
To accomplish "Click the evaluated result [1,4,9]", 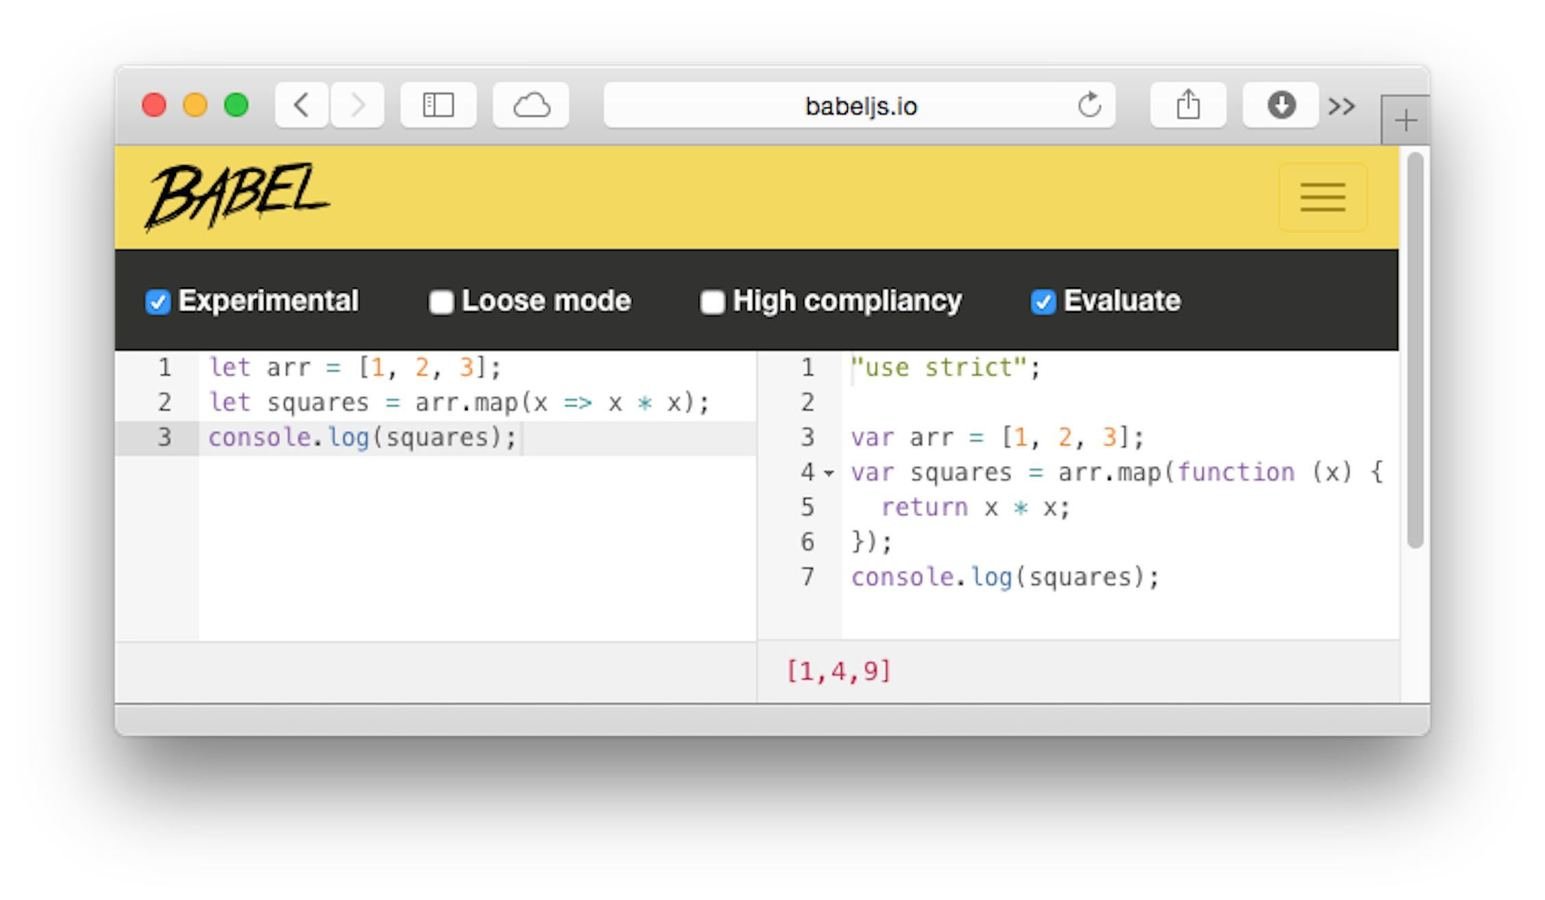I will click(x=838, y=671).
